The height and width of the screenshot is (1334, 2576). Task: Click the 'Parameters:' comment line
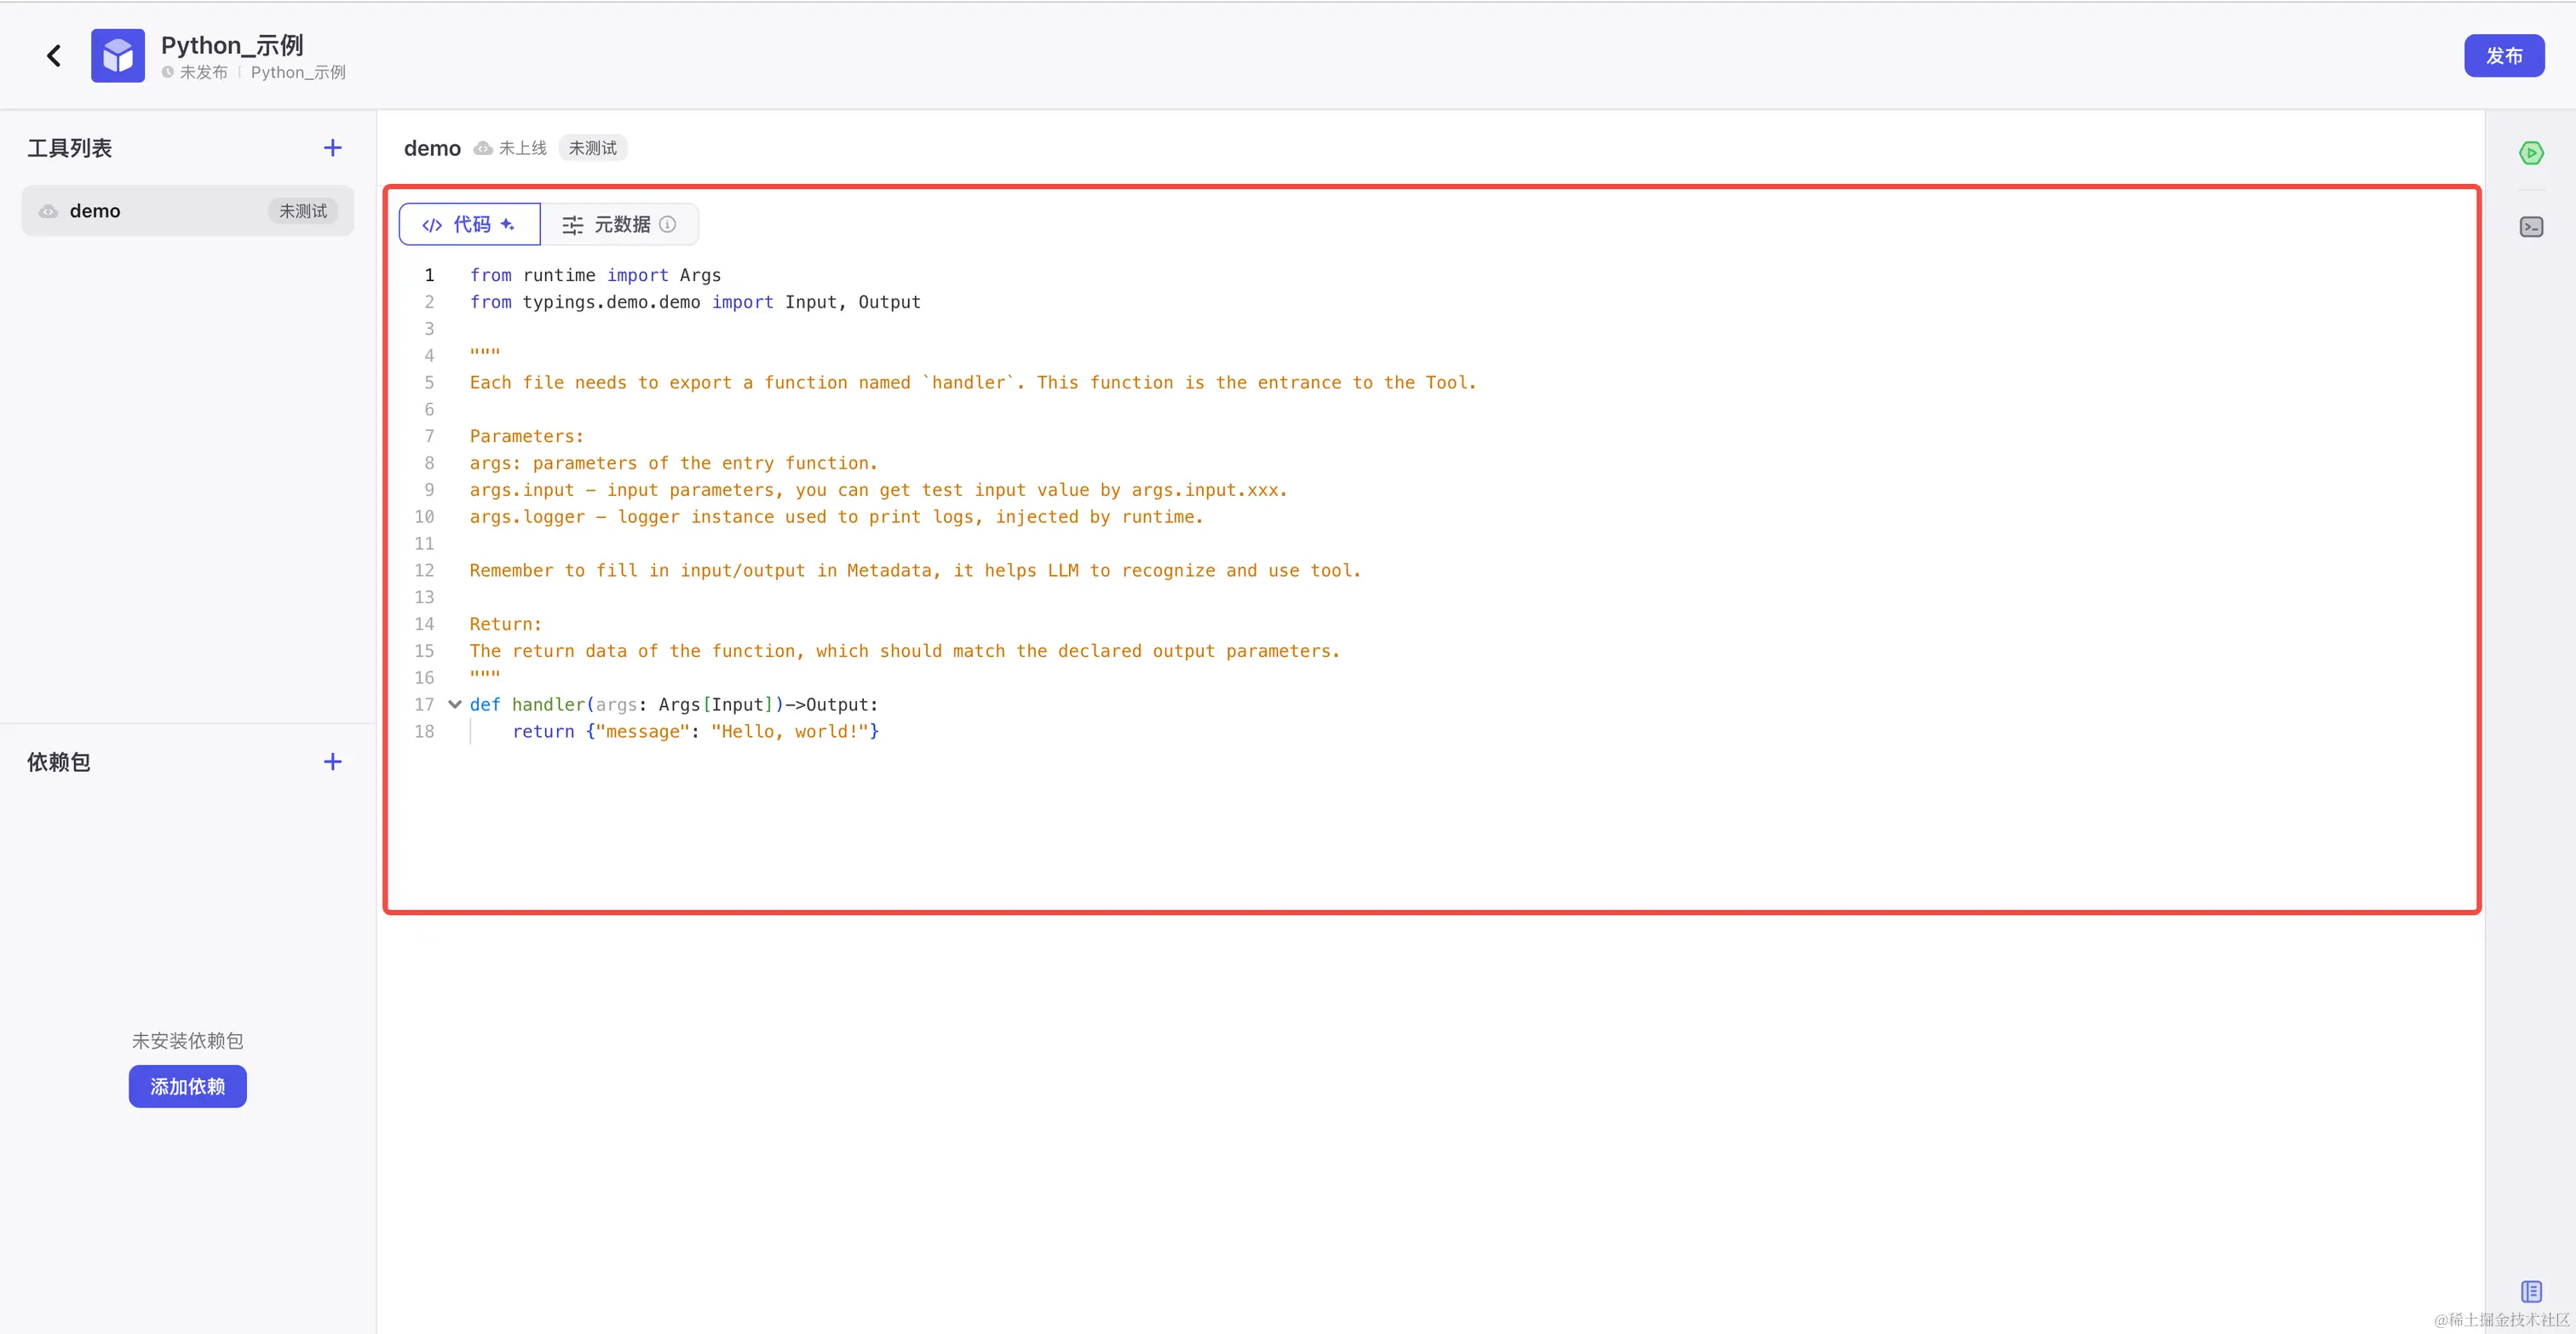527,436
